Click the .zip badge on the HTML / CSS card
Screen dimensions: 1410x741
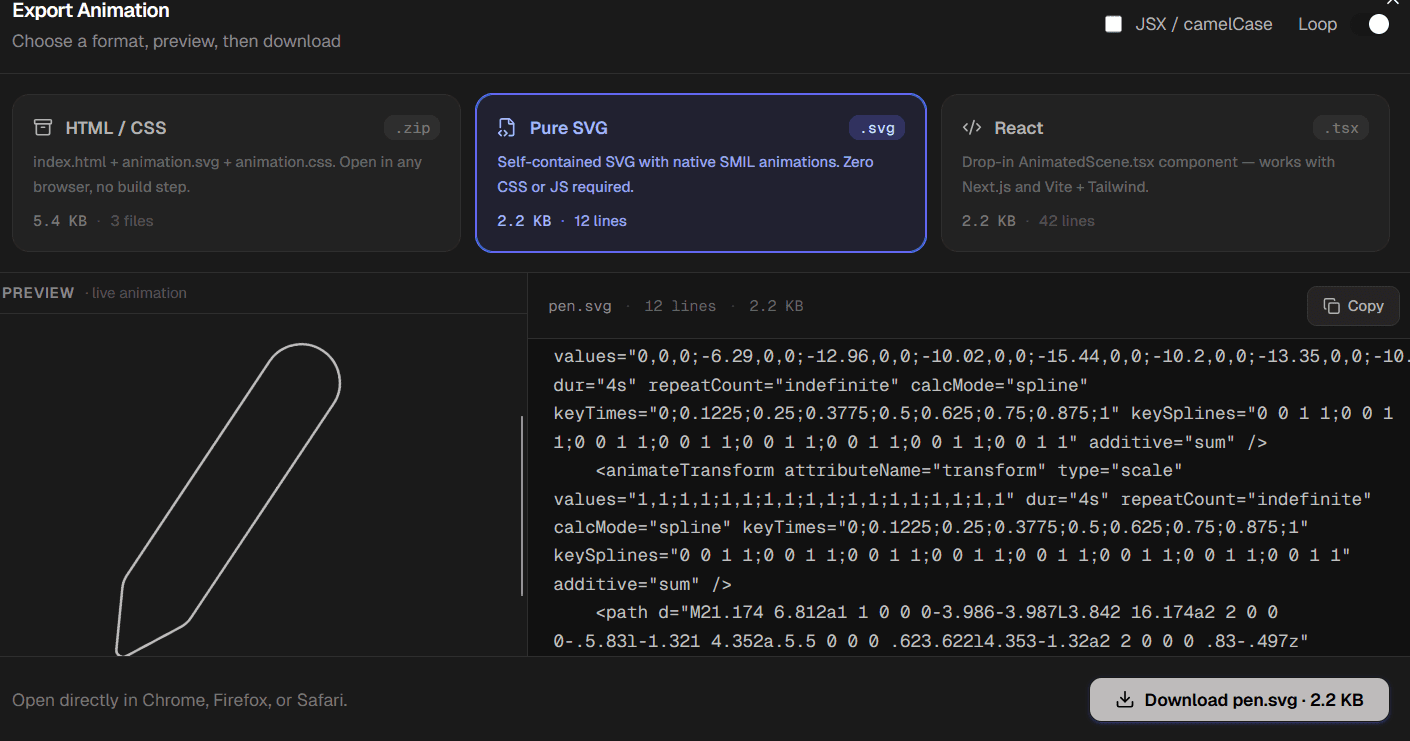click(412, 127)
